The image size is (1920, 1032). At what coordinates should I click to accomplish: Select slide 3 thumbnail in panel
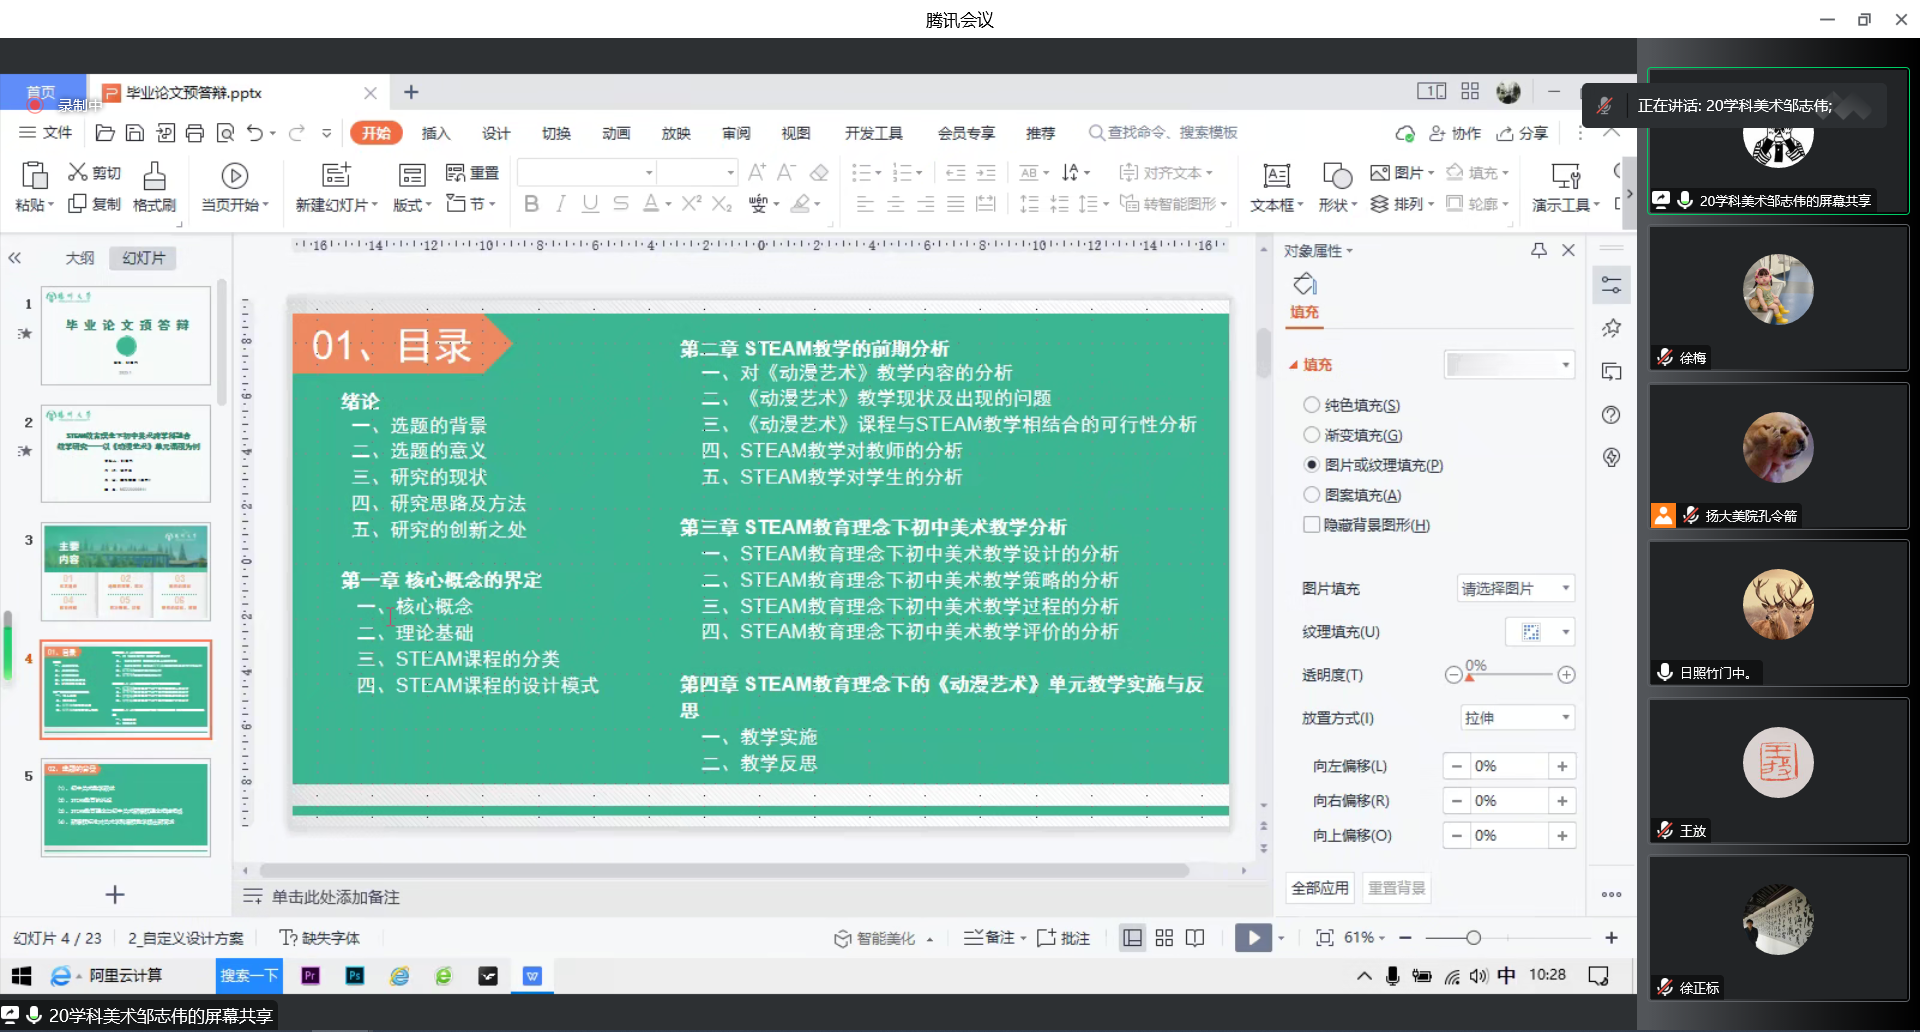pyautogui.click(x=126, y=572)
